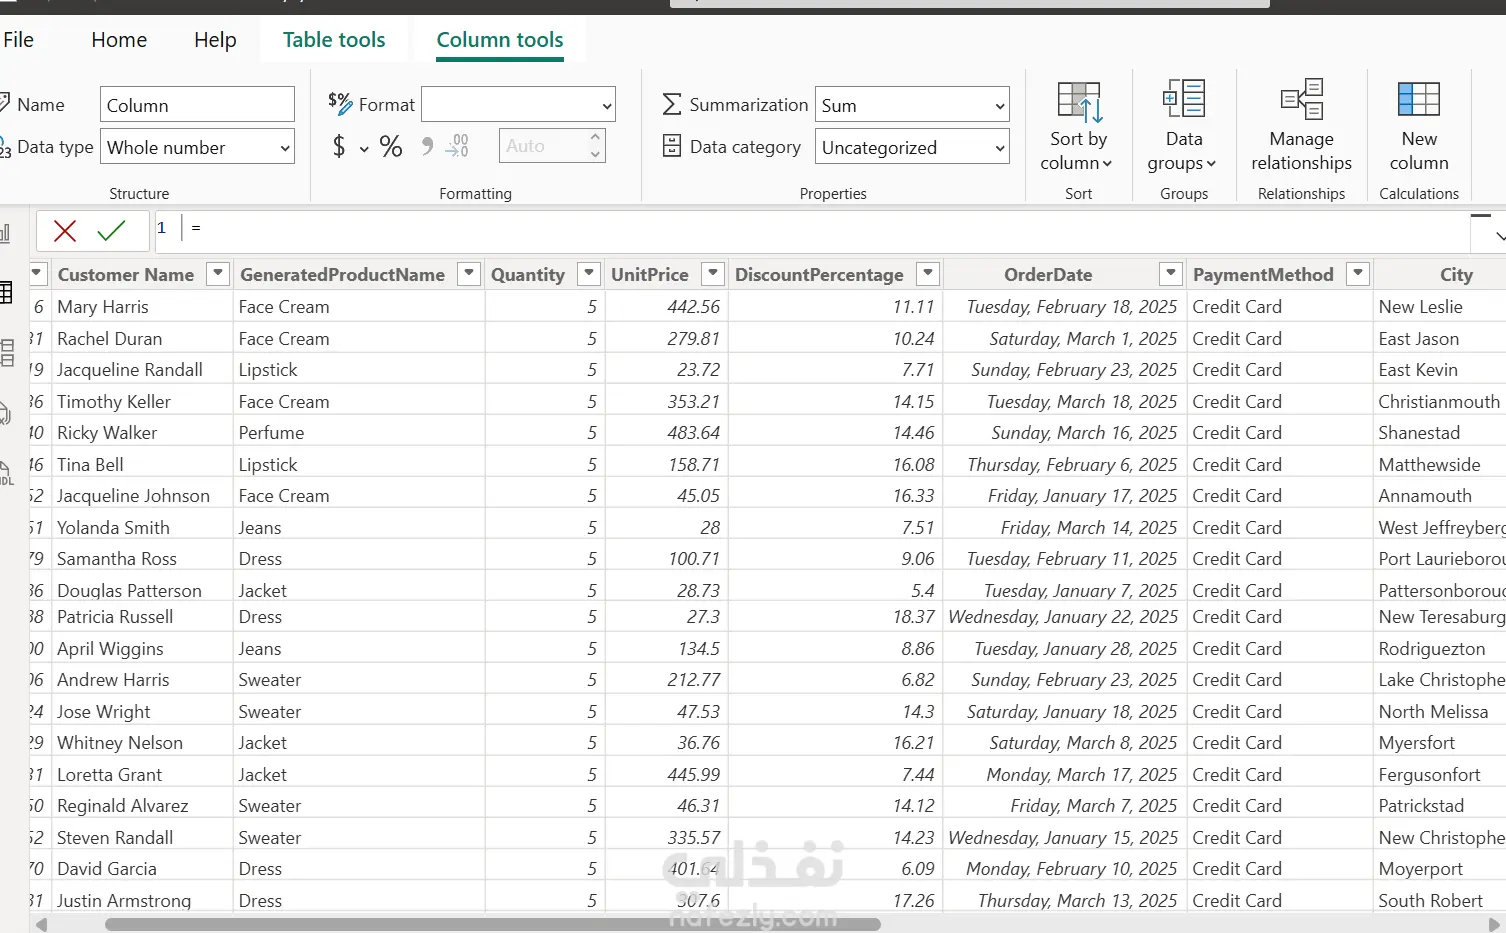Switch to Model view in left sidebar

[6, 353]
